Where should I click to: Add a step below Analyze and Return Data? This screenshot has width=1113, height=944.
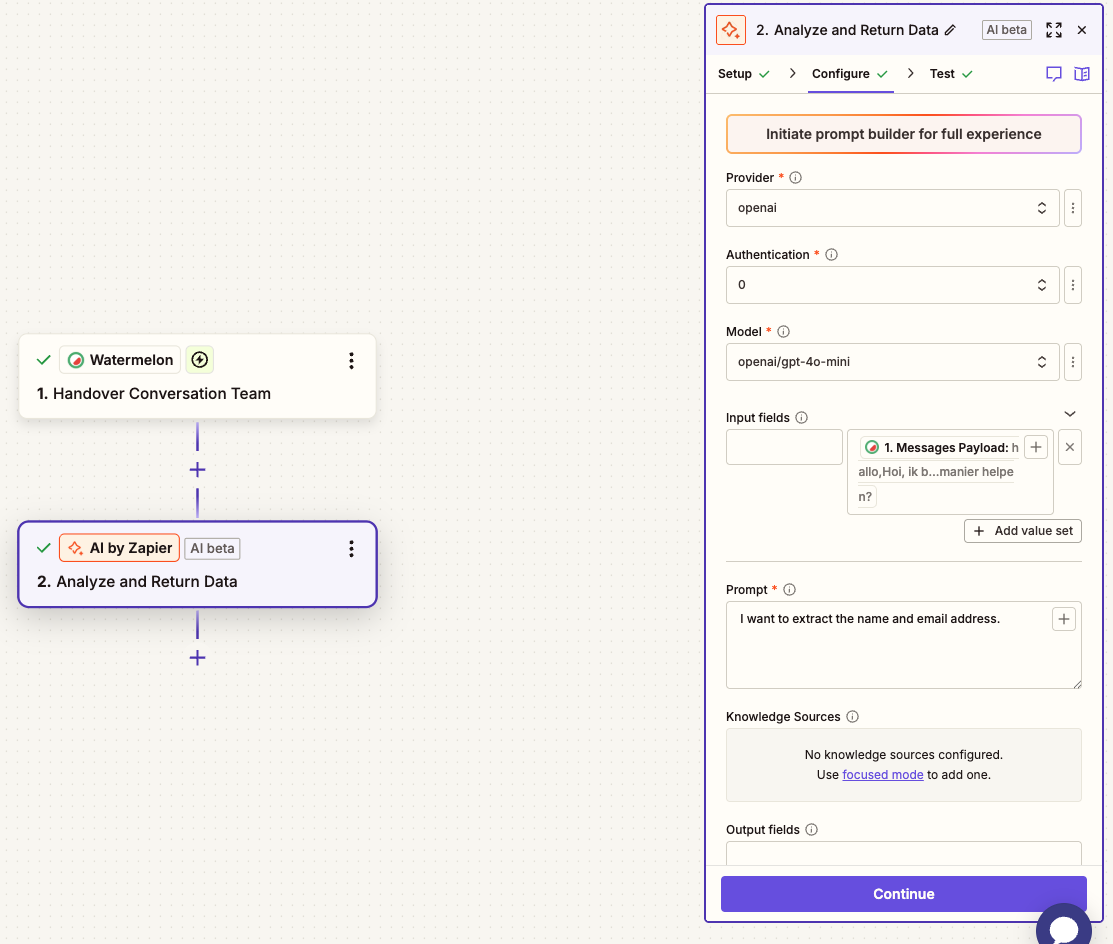197,658
